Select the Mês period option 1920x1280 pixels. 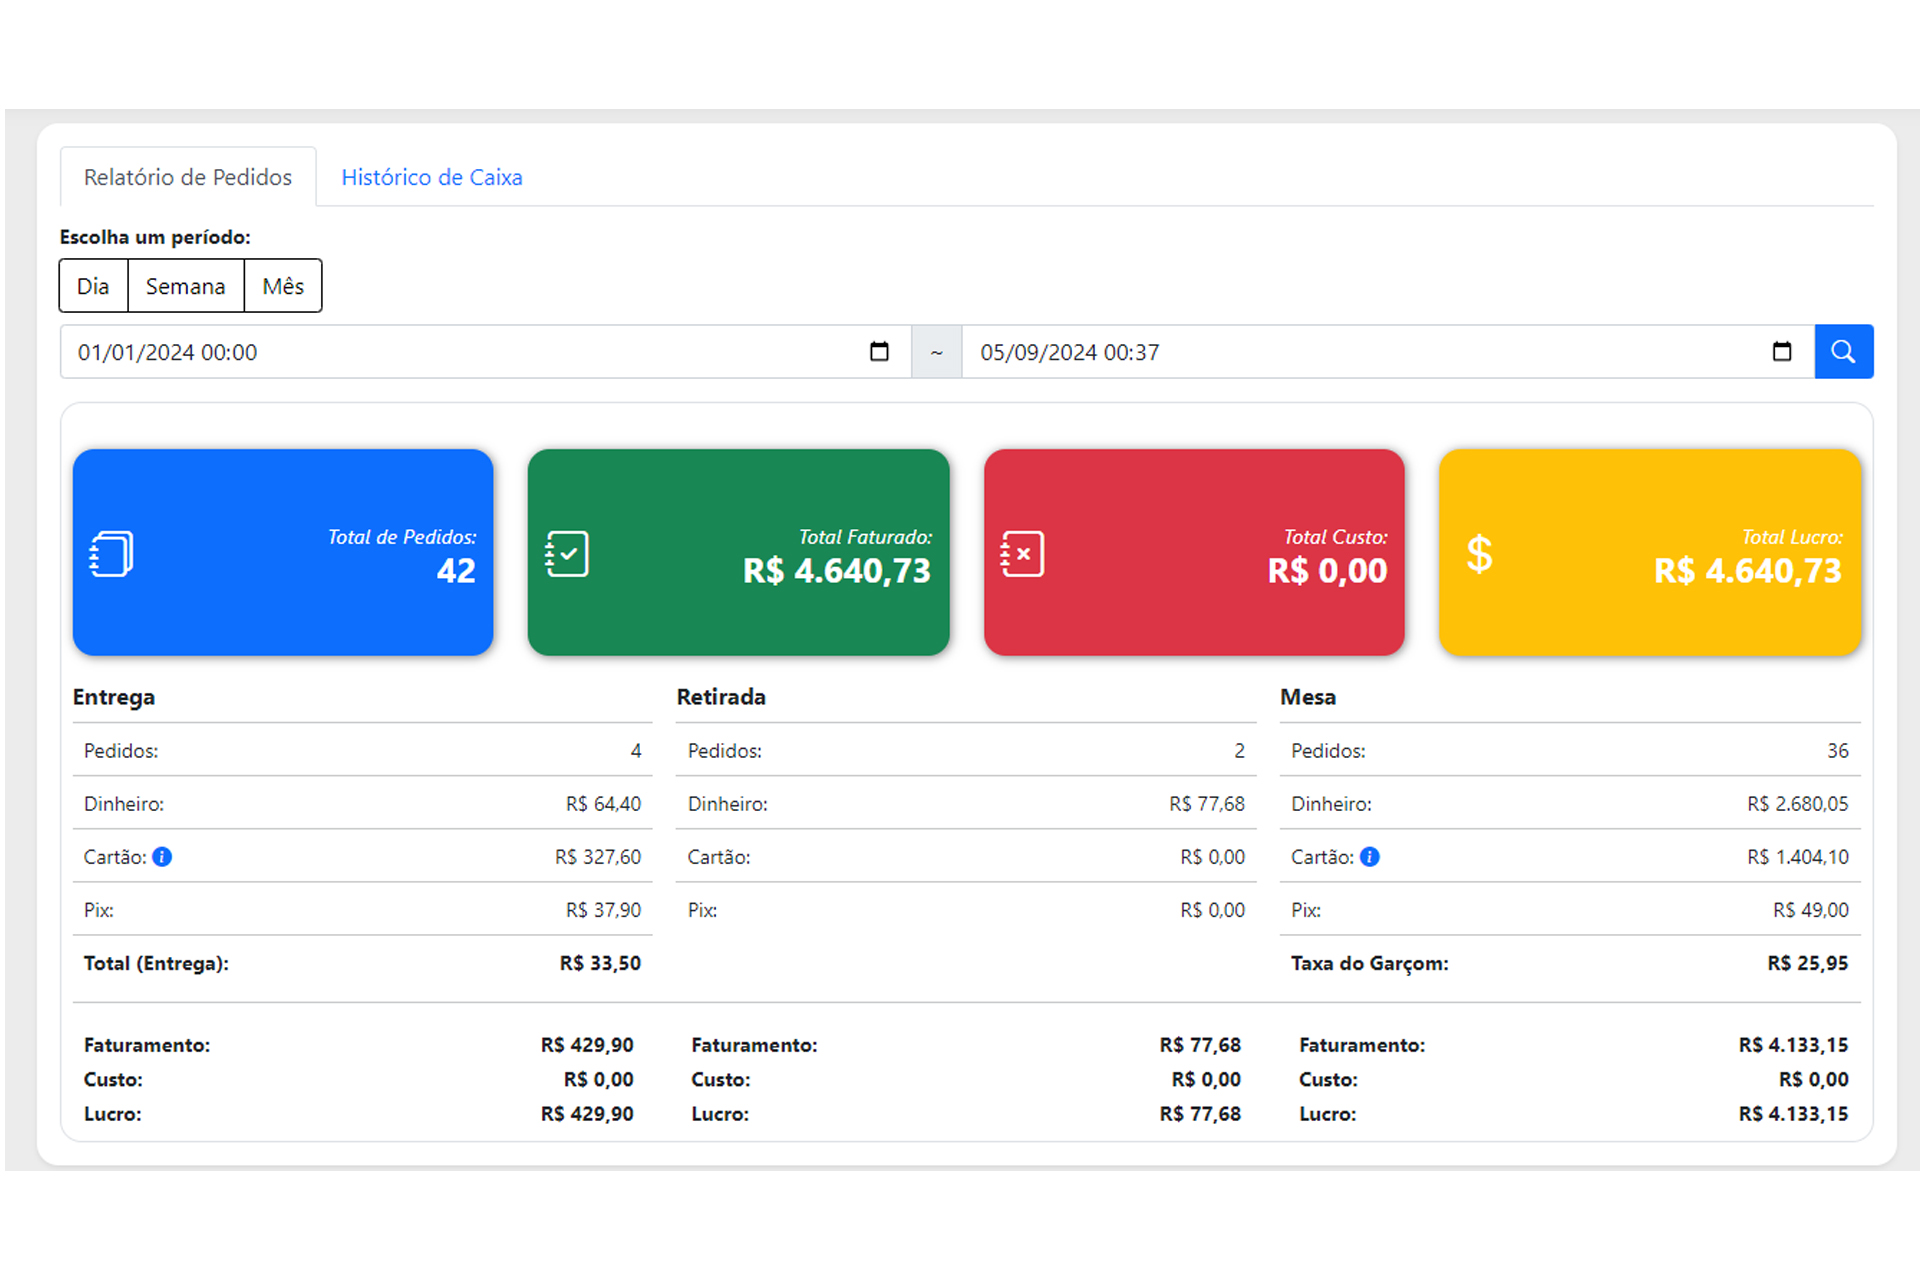pyautogui.click(x=283, y=286)
